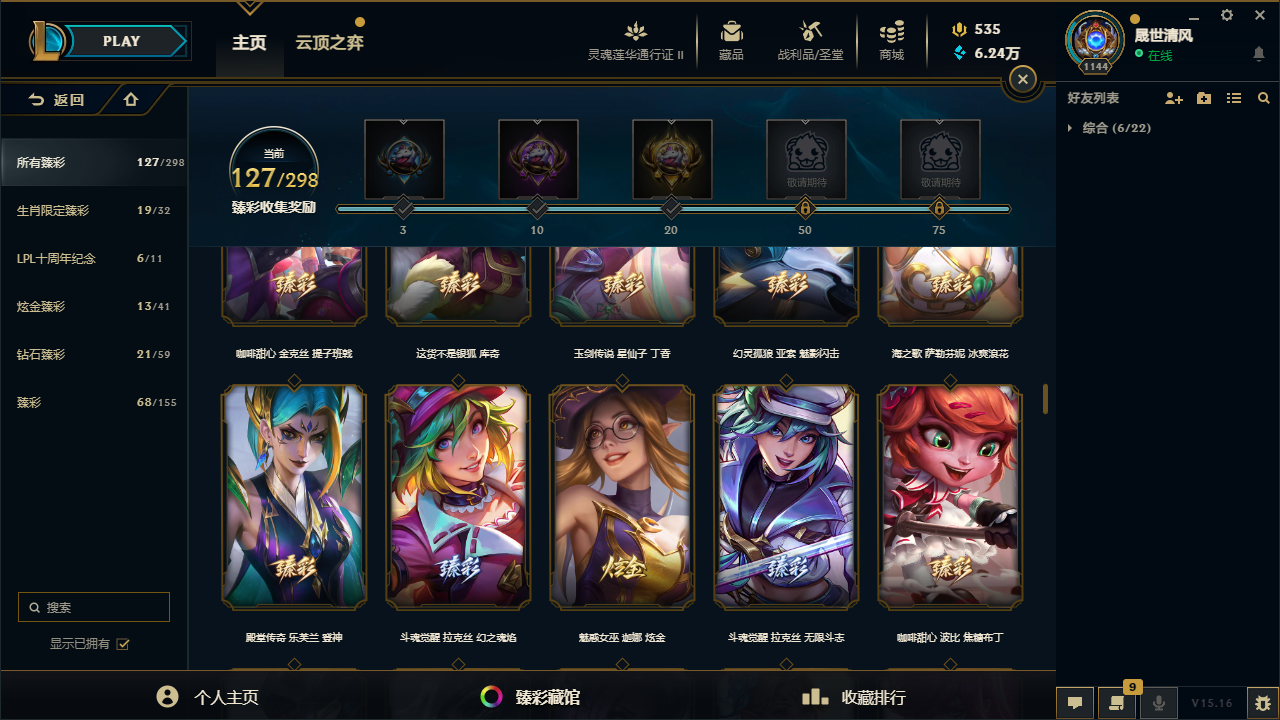
Task: Open the settings gear icon
Action: [1227, 15]
